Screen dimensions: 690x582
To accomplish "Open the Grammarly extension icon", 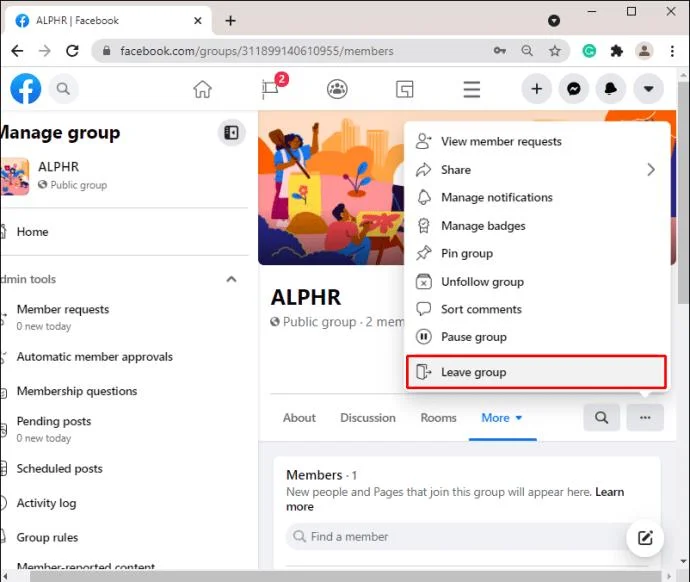I will [589, 51].
